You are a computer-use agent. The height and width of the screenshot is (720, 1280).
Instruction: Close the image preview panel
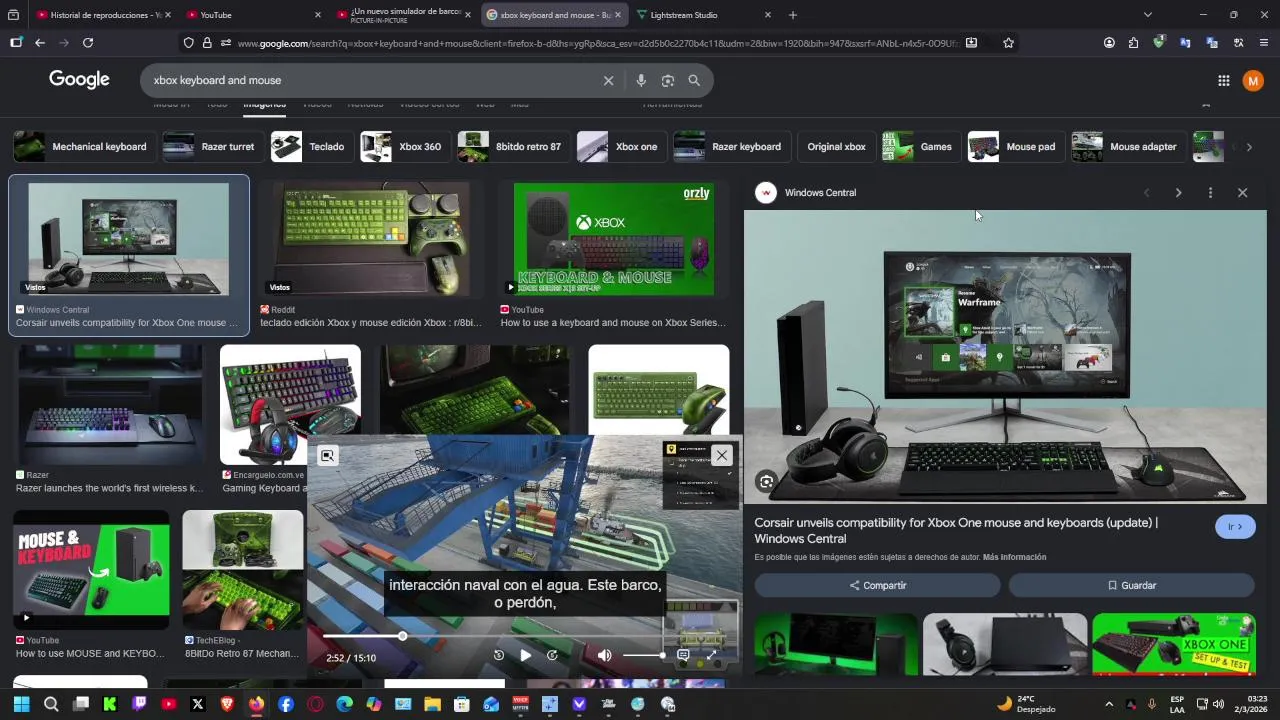click(1242, 193)
